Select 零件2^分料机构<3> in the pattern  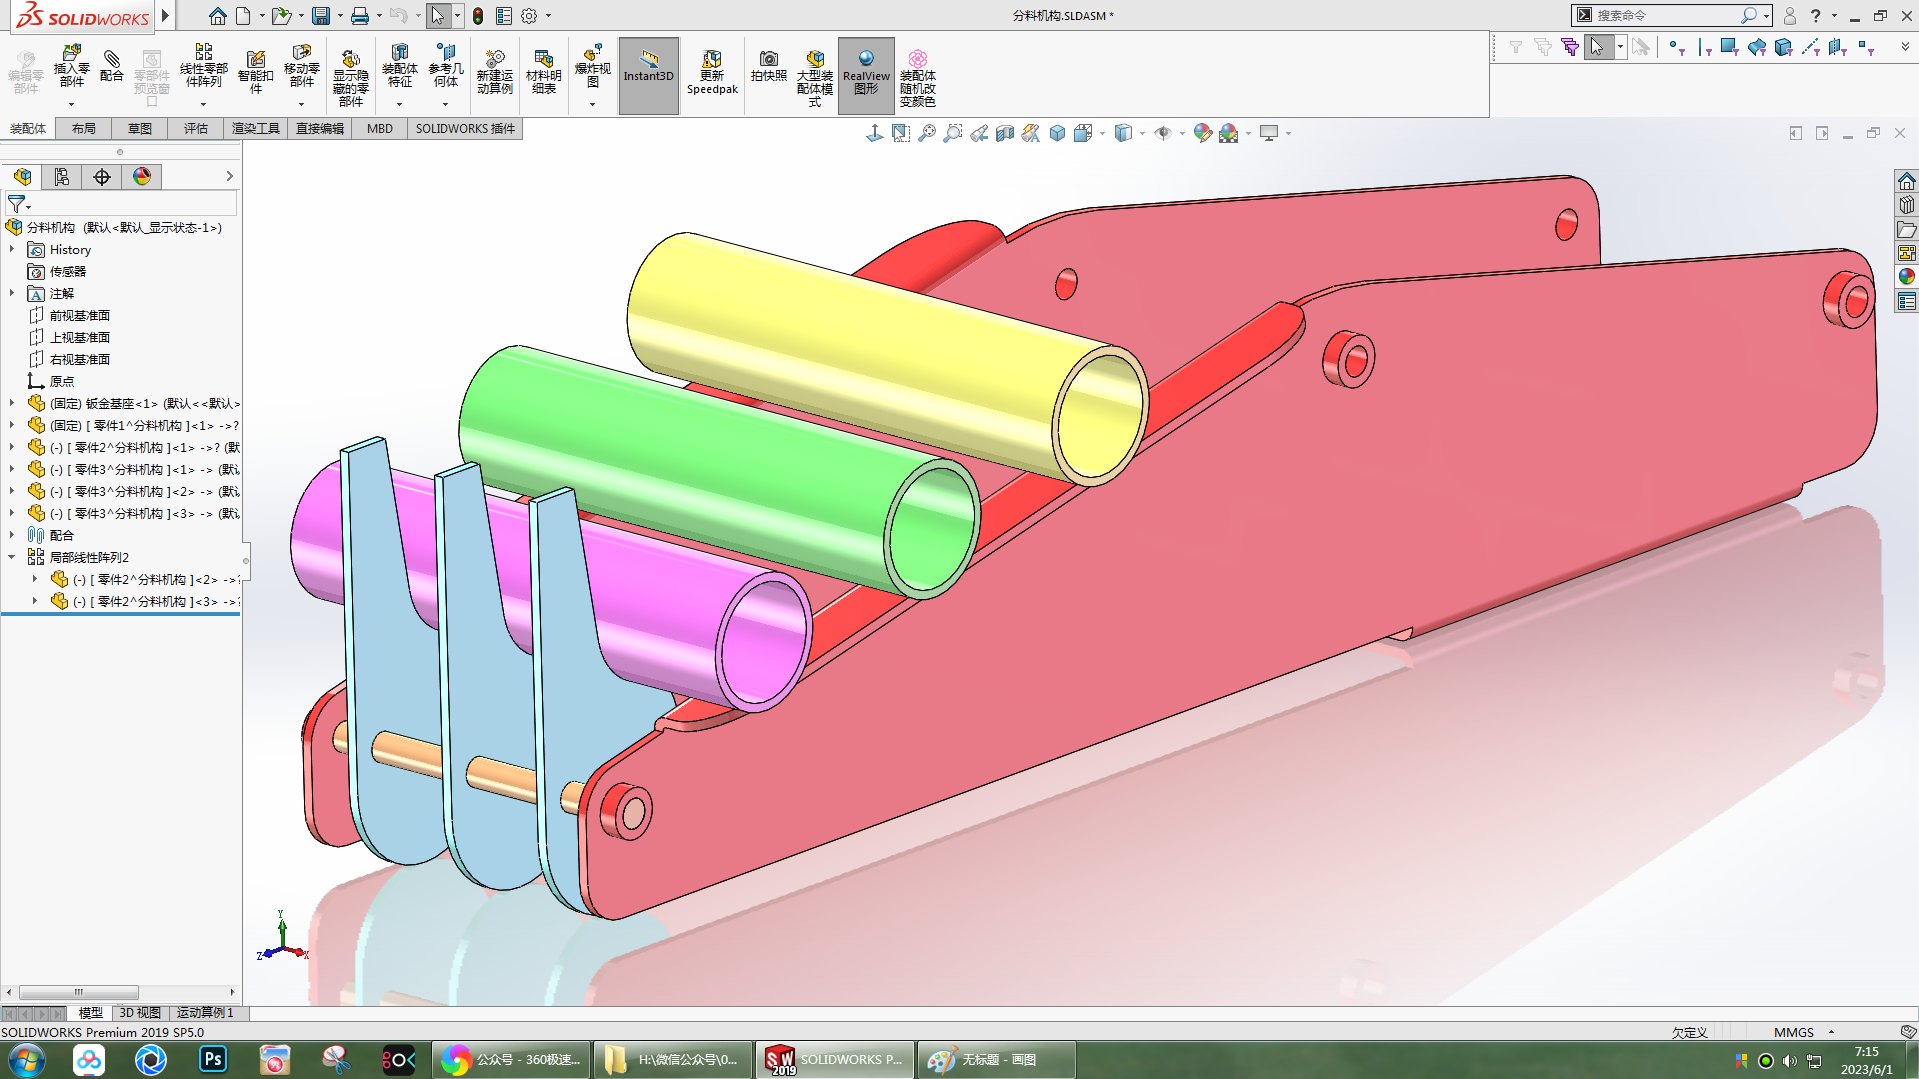147,601
